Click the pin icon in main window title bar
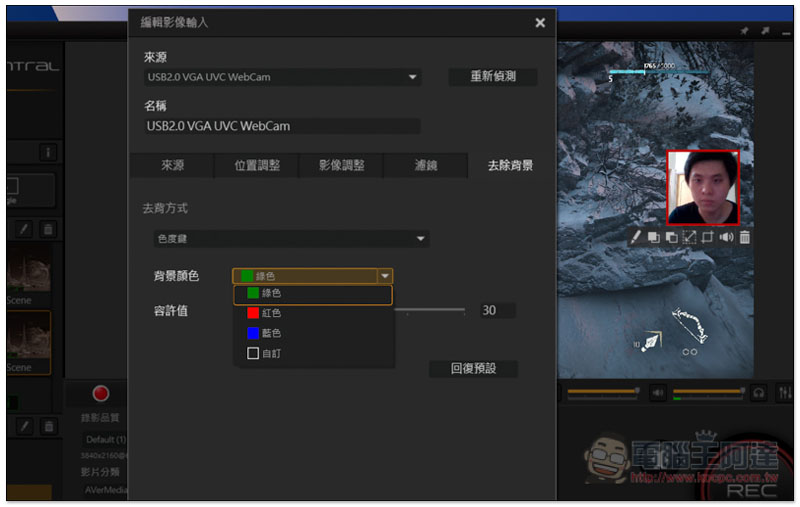800x507 pixels. coord(744,31)
